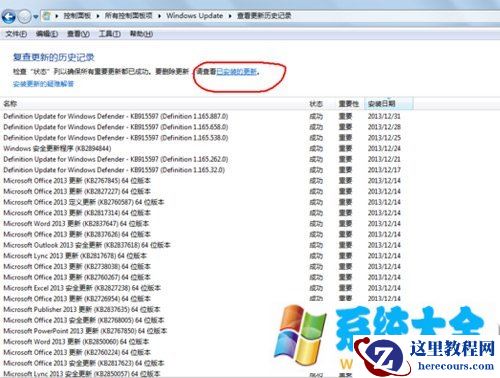Select Microsoft Publisher 2013 更新 row
The height and width of the screenshot is (378, 500).
[82, 309]
